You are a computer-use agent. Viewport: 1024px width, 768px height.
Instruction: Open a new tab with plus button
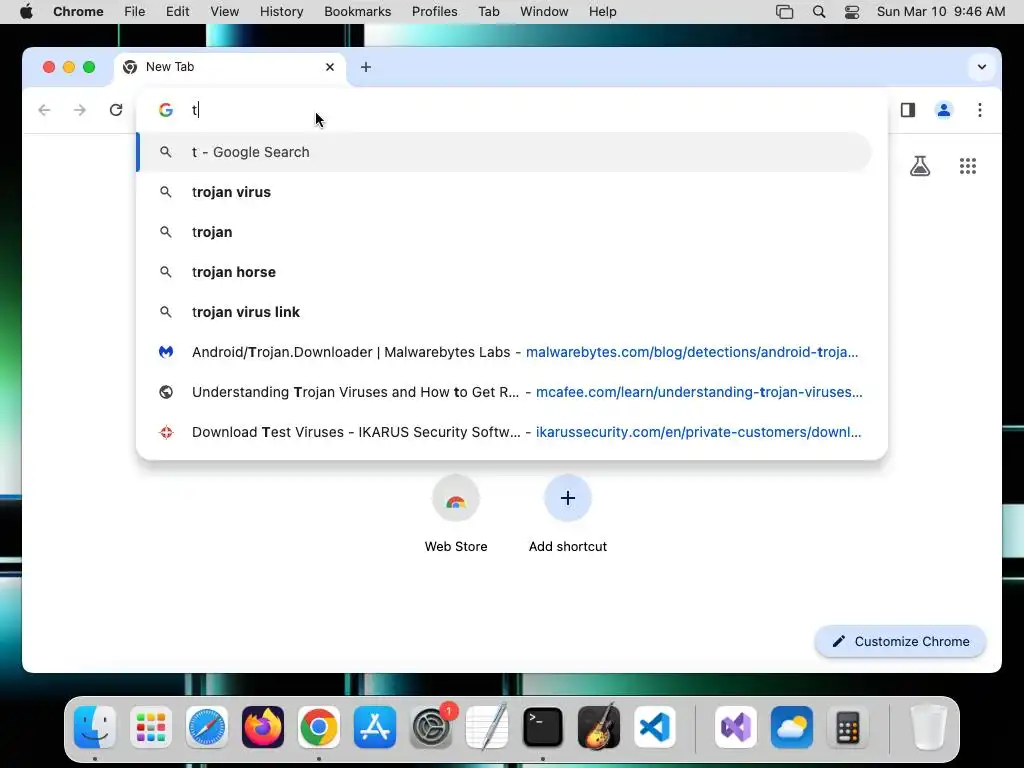tap(366, 67)
